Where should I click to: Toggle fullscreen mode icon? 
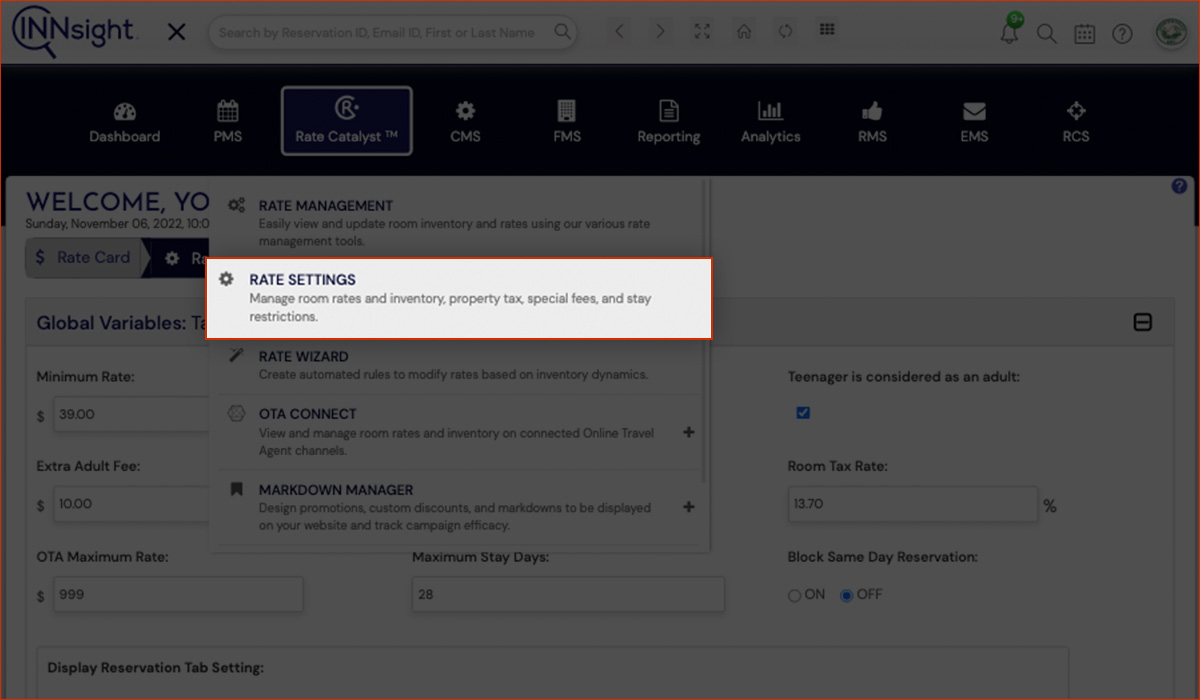point(702,31)
